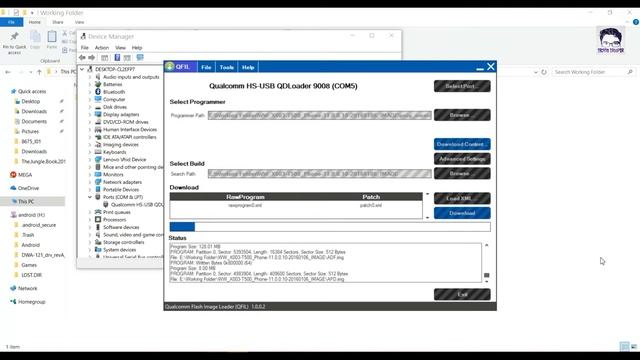Viewport: 640px width, 360px height.
Task: Open the QFIL File menu
Action: 206,67
